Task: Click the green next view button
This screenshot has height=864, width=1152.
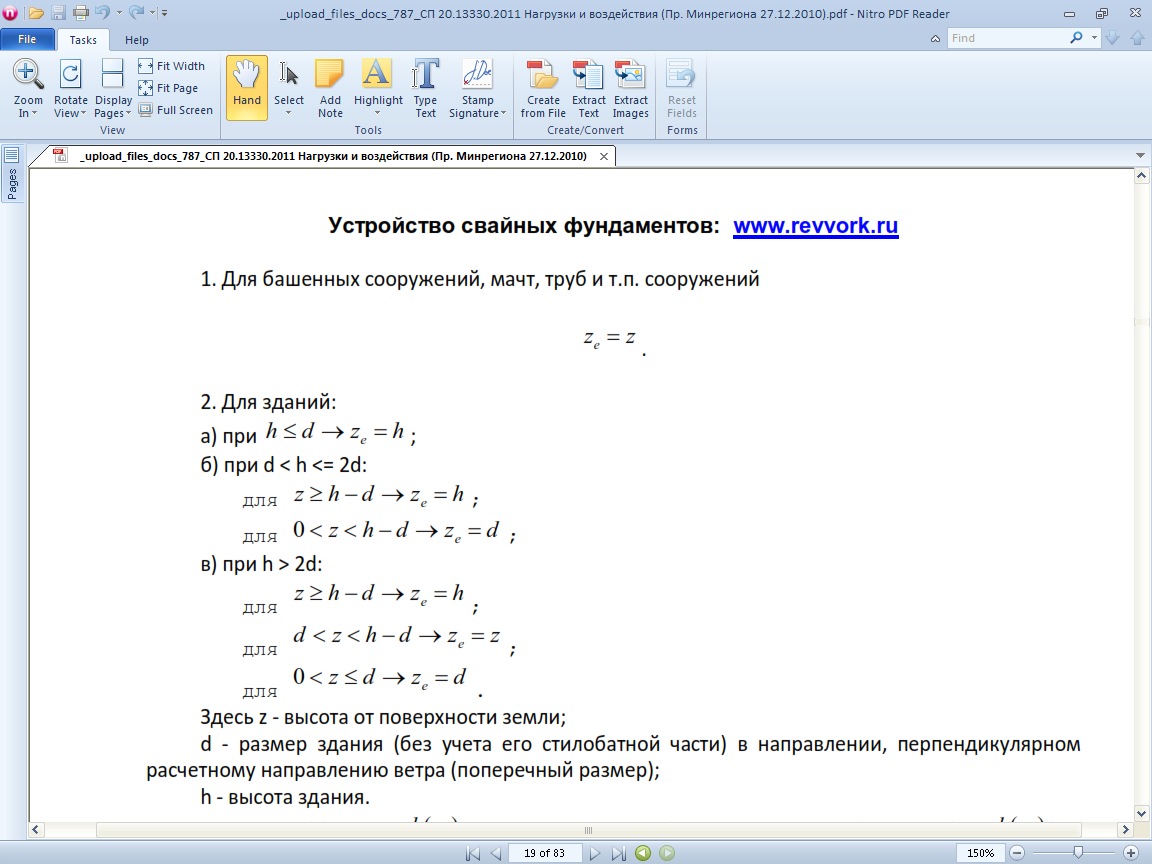Action: click(x=667, y=853)
